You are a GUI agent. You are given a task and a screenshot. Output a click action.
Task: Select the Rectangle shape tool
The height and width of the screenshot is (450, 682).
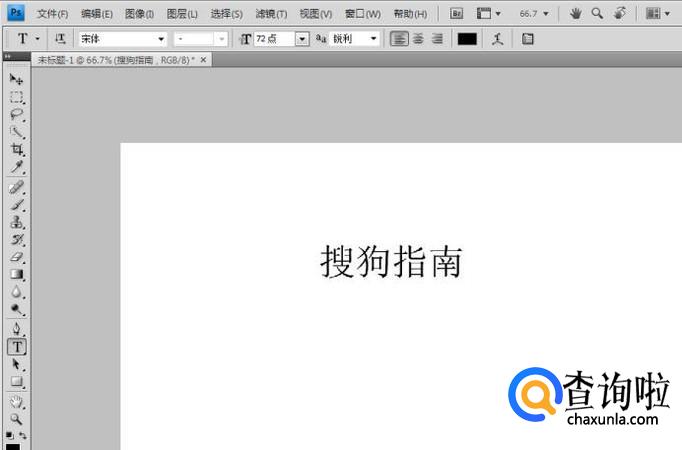[x=17, y=381]
